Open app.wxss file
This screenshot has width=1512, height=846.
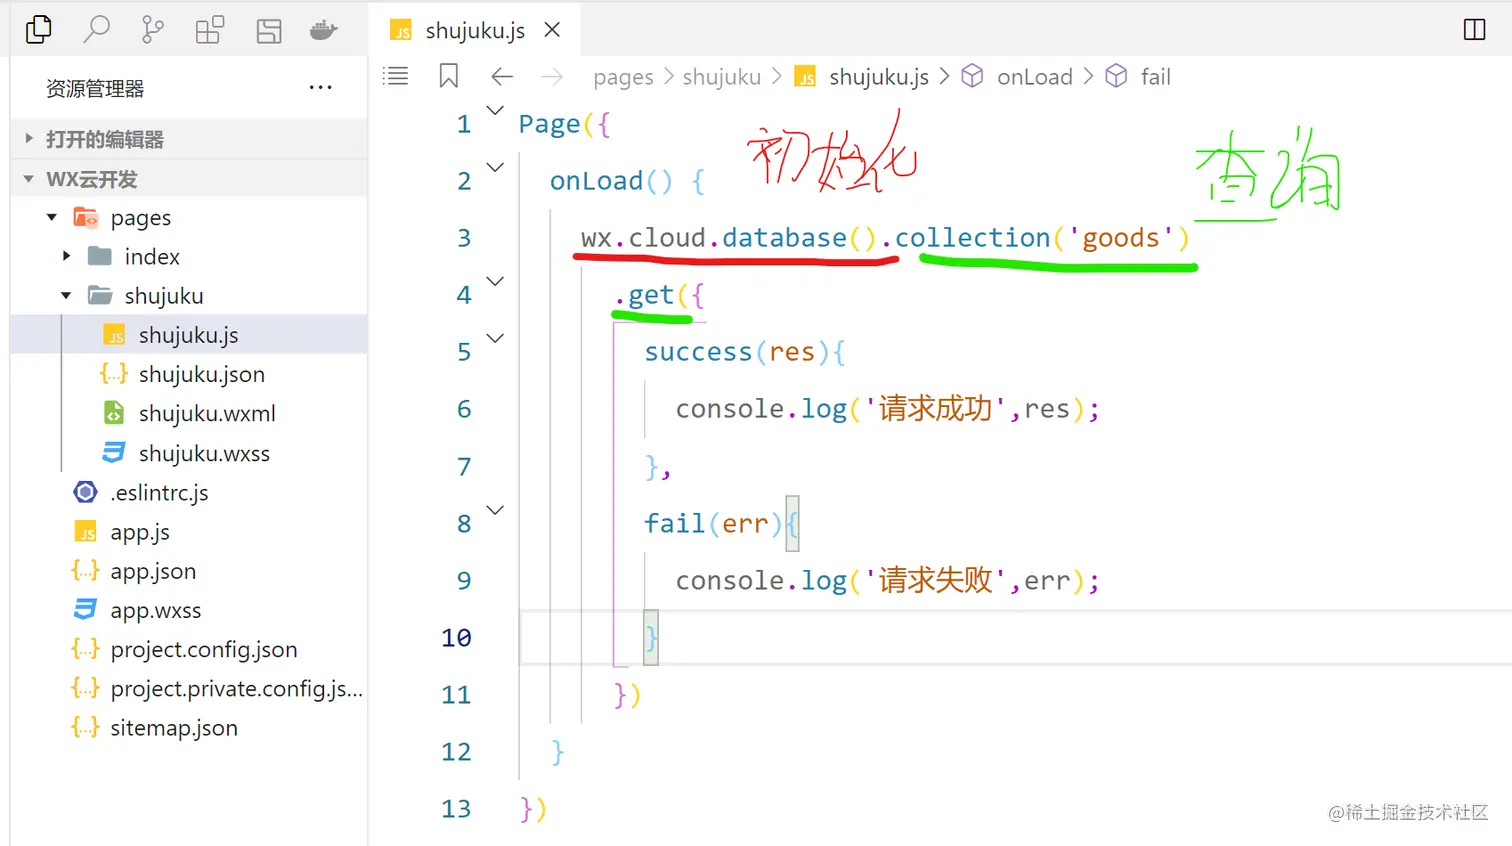[x=189, y=610]
